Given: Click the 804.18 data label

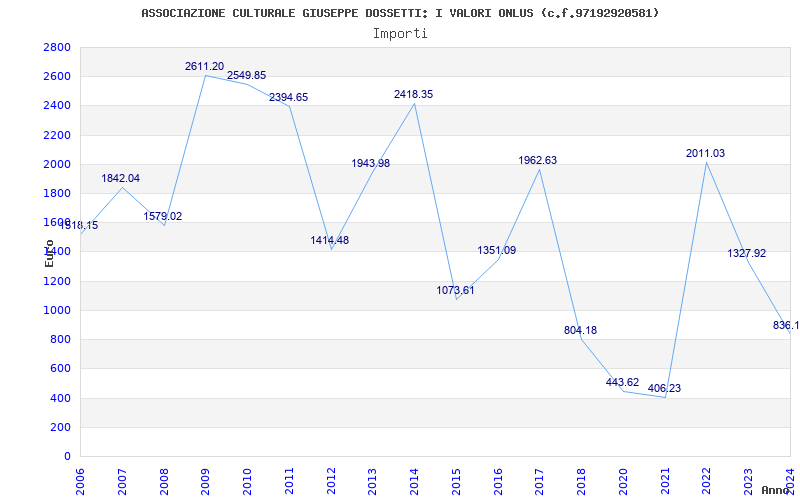Looking at the screenshot, I should pos(581,331).
